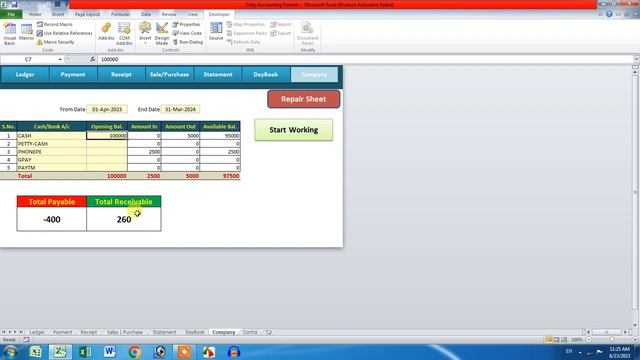Click the Receipt navigation button
The image size is (640, 360).
point(121,75)
